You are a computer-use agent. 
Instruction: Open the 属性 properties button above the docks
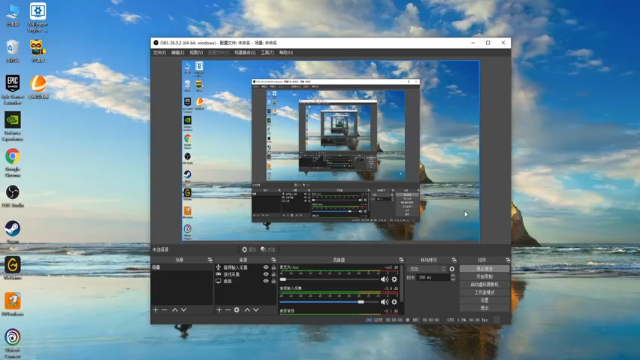click(249, 249)
